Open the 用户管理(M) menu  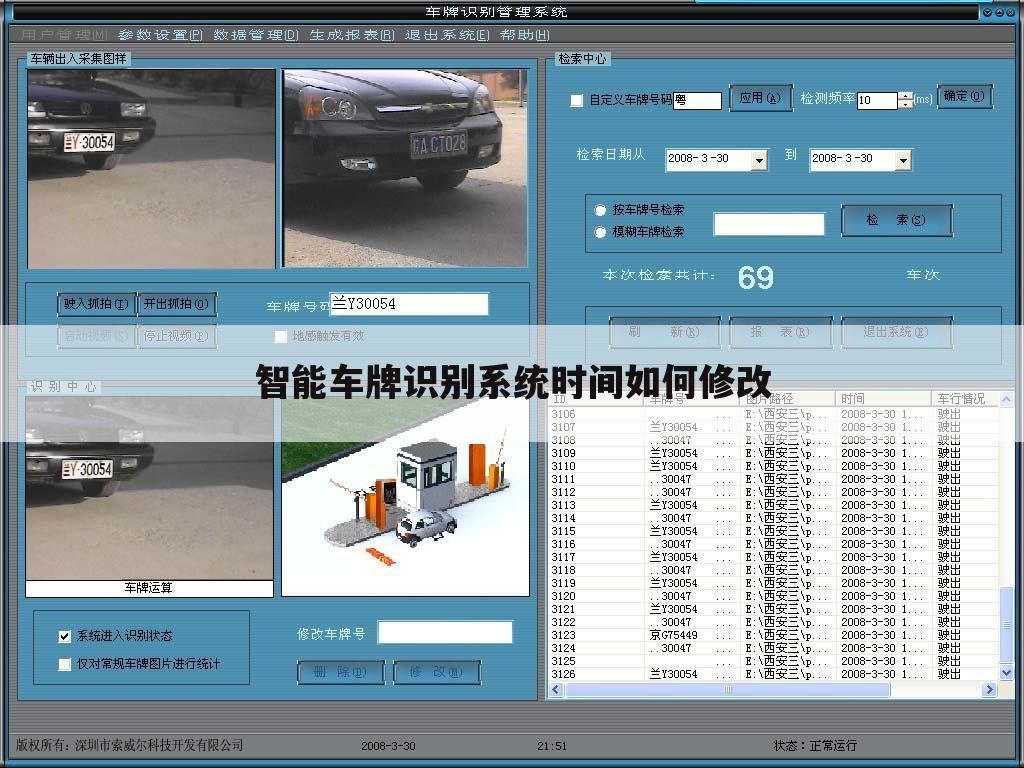point(64,35)
